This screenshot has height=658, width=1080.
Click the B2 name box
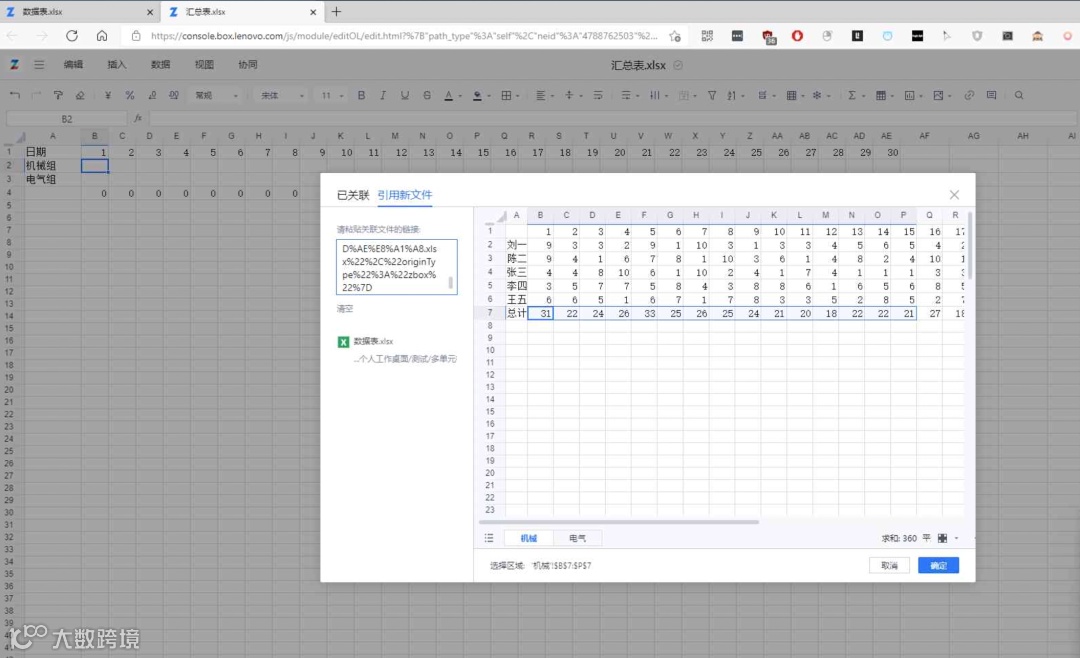point(67,119)
